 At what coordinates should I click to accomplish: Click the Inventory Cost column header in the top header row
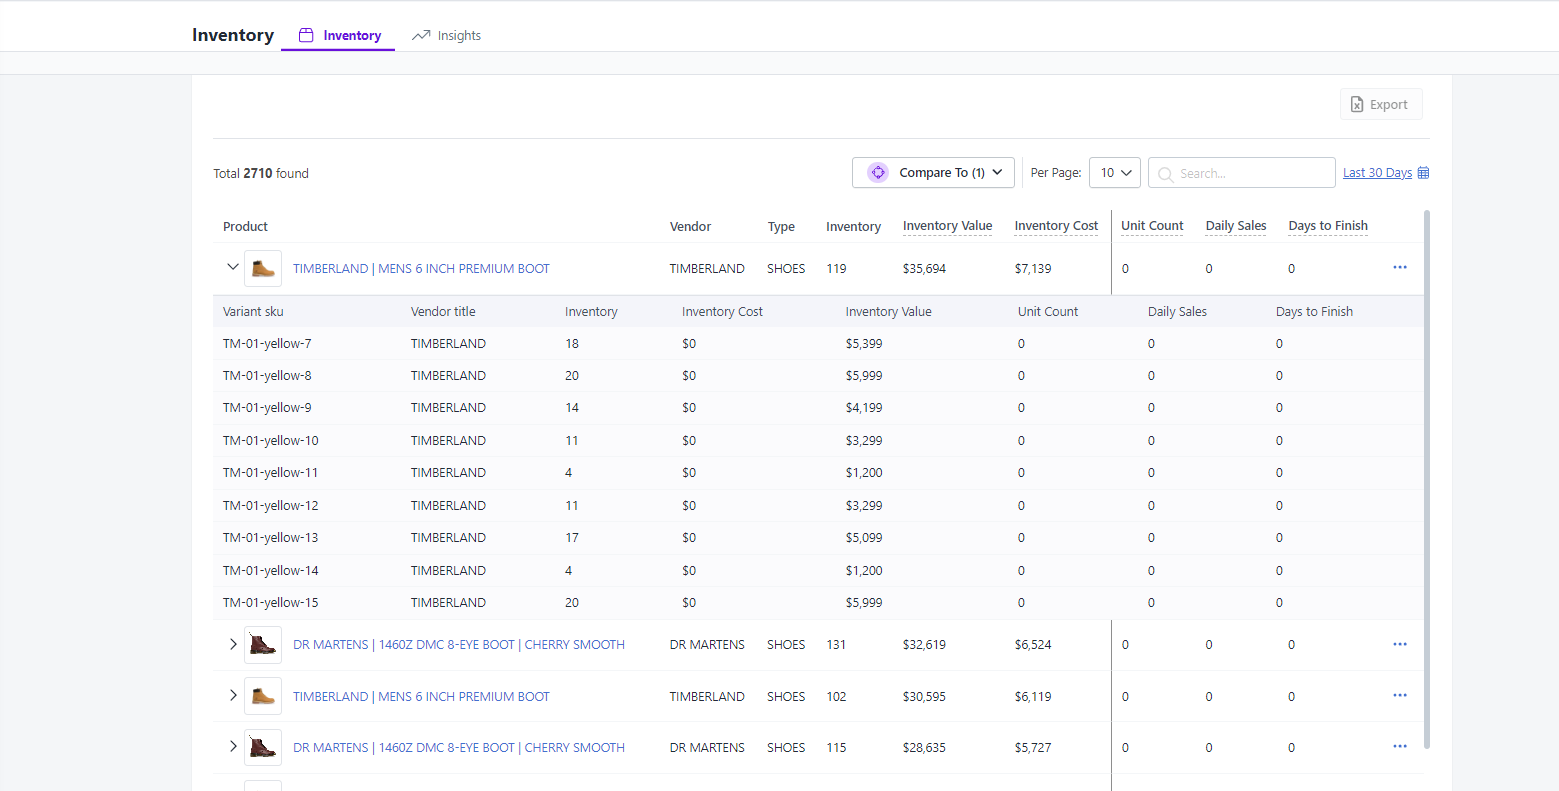point(1056,226)
